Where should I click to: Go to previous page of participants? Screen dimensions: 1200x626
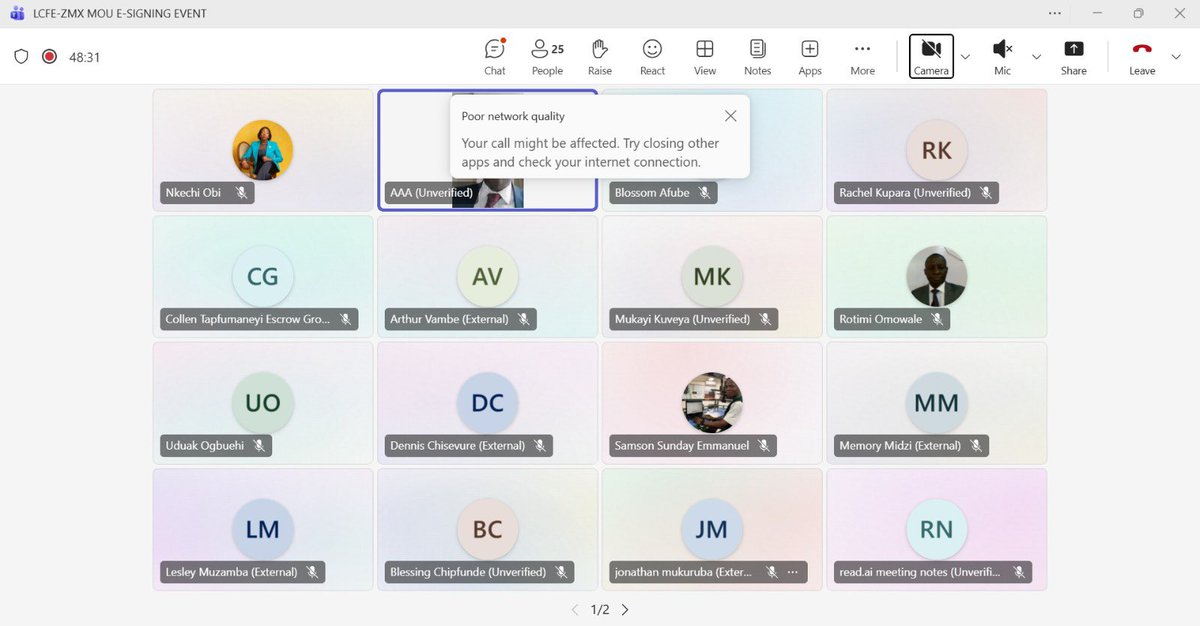[575, 609]
